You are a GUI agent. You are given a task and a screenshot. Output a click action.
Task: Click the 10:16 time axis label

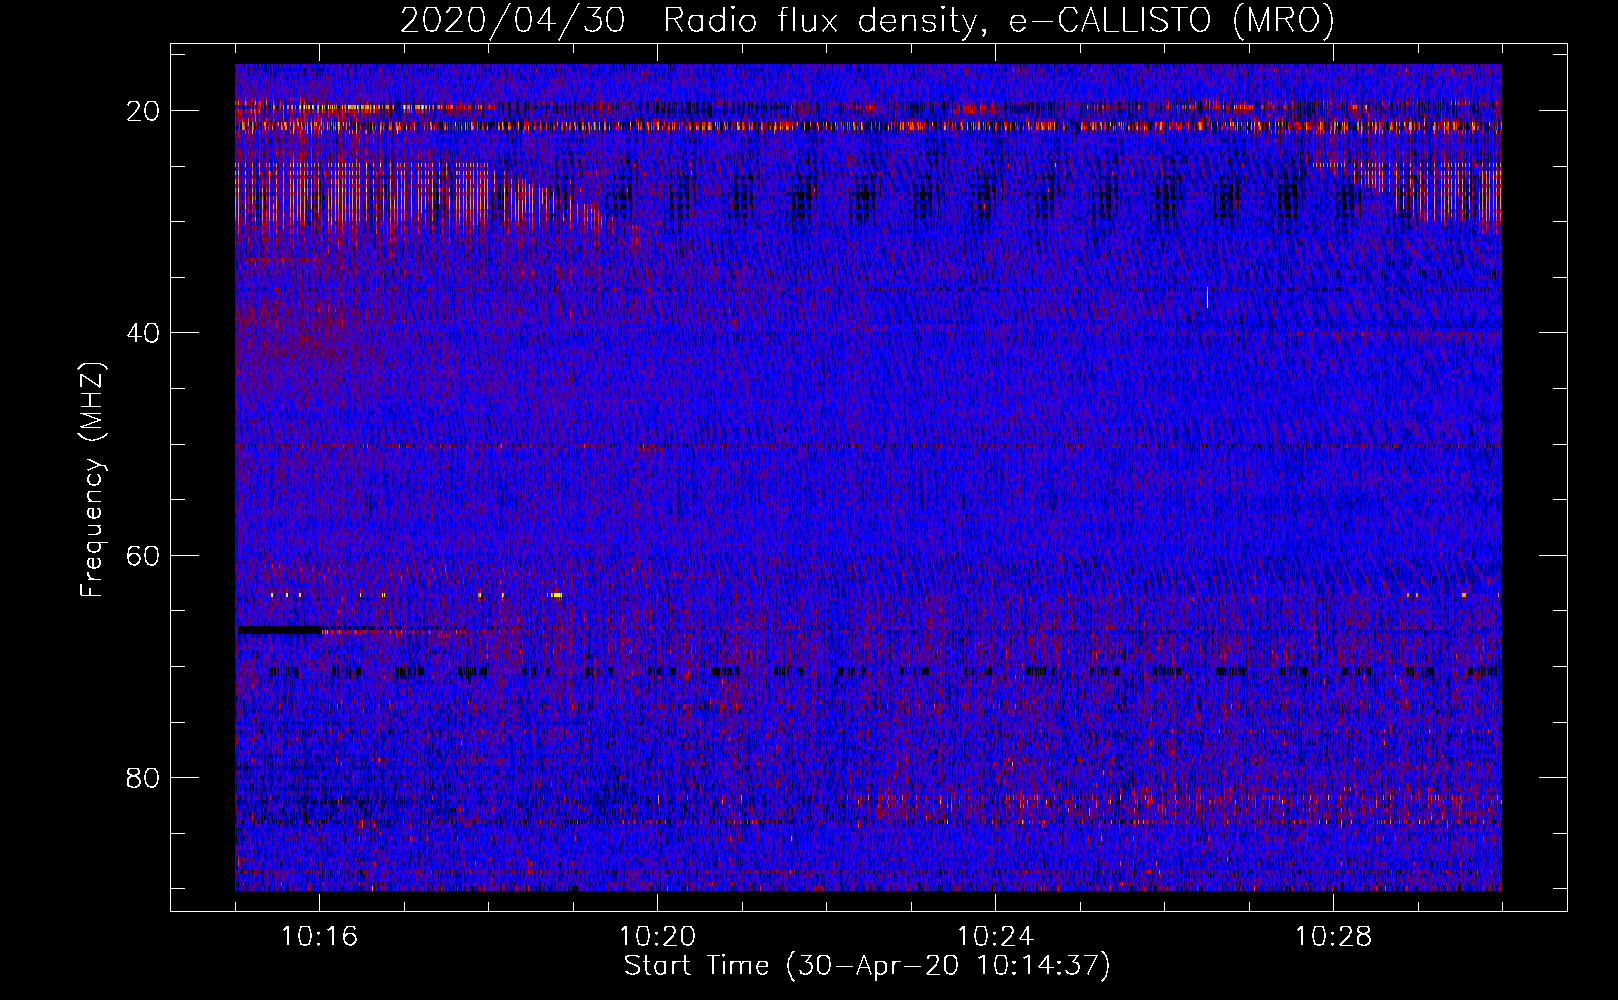point(319,937)
